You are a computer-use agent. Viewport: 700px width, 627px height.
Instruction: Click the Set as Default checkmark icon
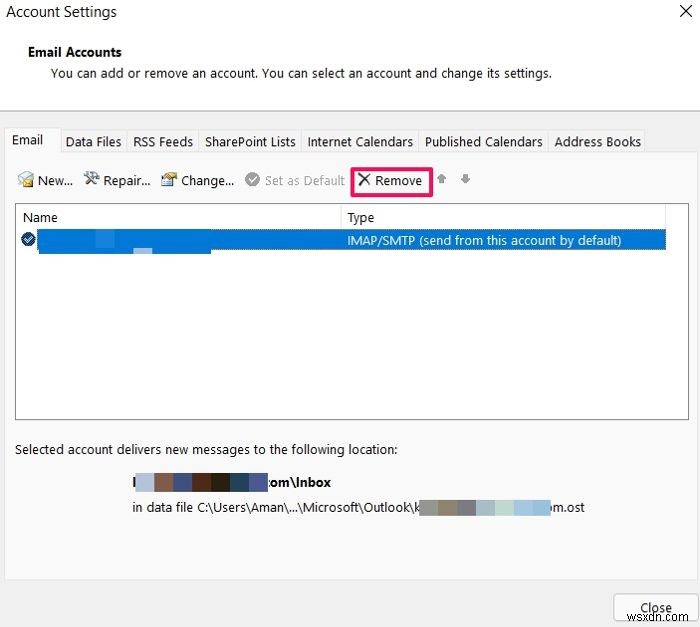pyautogui.click(x=252, y=180)
